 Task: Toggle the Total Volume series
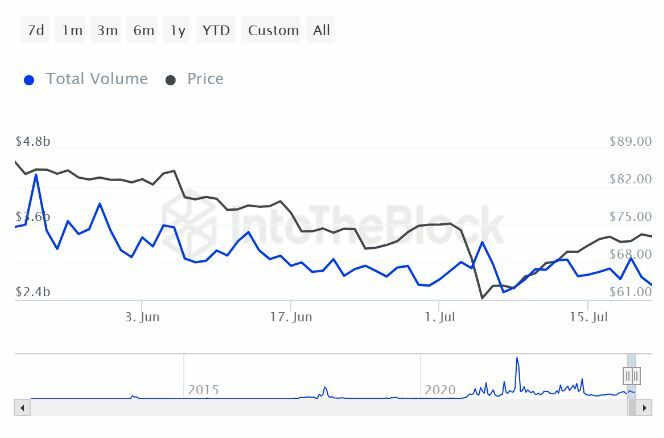(96, 79)
